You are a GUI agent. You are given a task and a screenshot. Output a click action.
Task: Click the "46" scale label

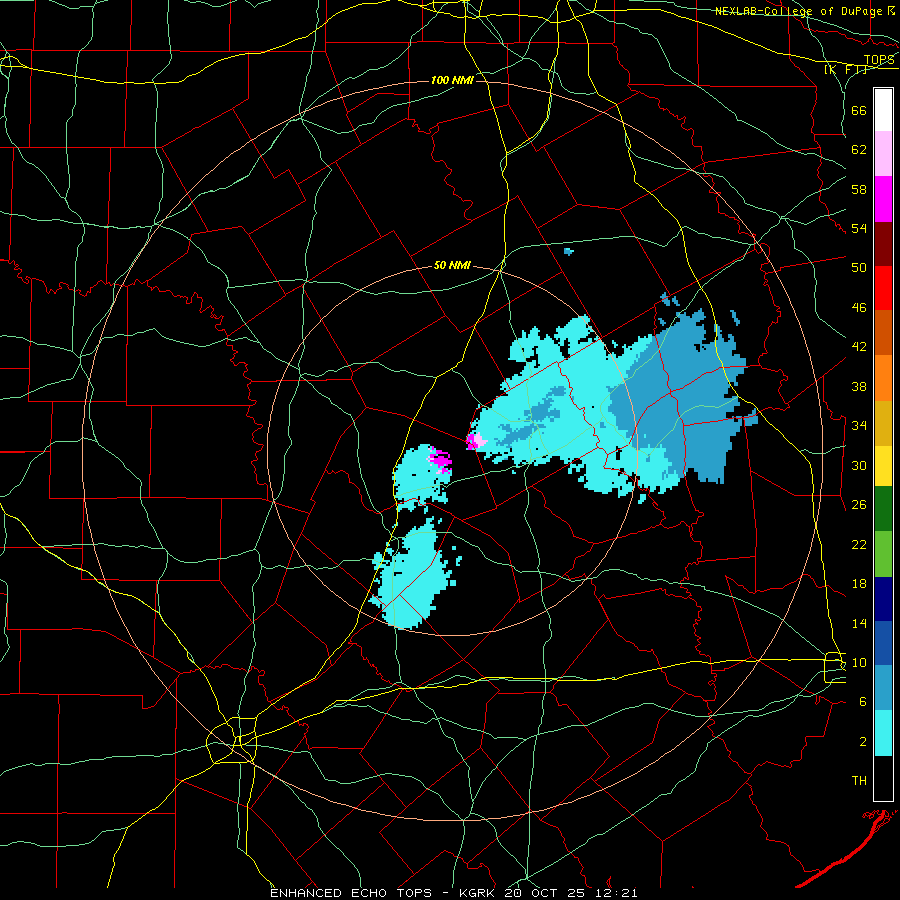(859, 307)
